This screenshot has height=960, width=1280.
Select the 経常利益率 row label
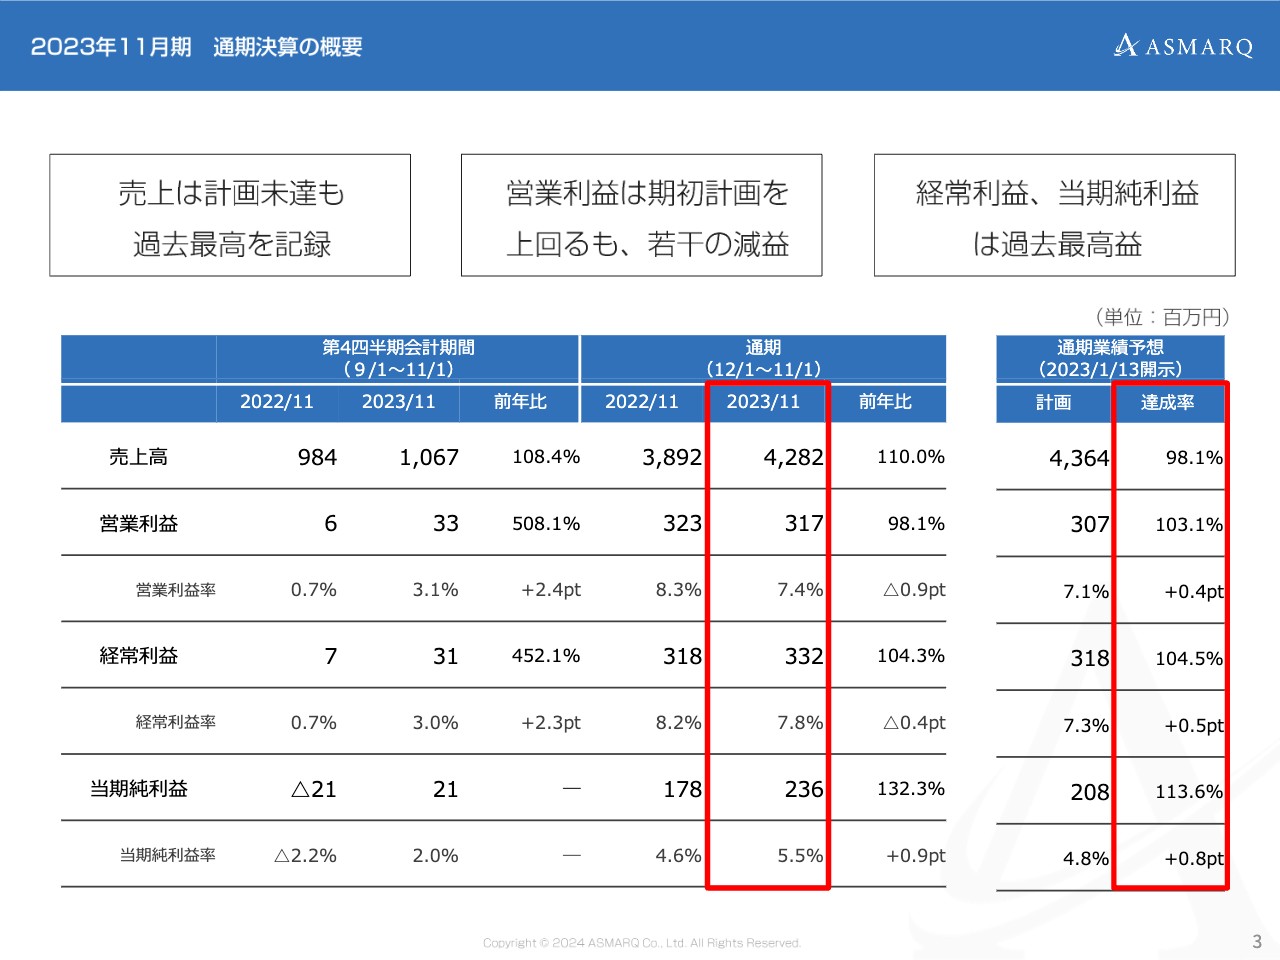[175, 722]
